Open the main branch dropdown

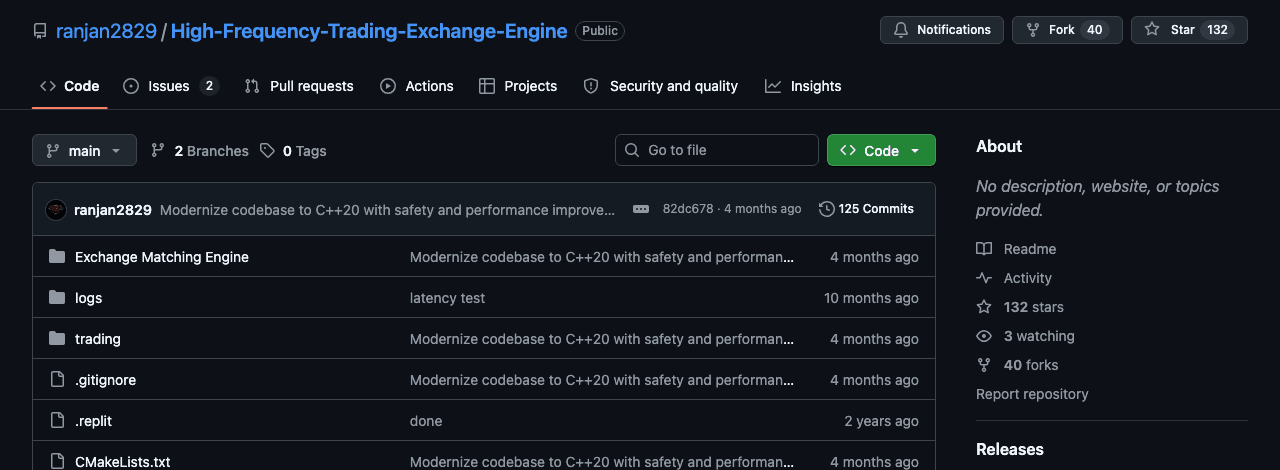(84, 150)
